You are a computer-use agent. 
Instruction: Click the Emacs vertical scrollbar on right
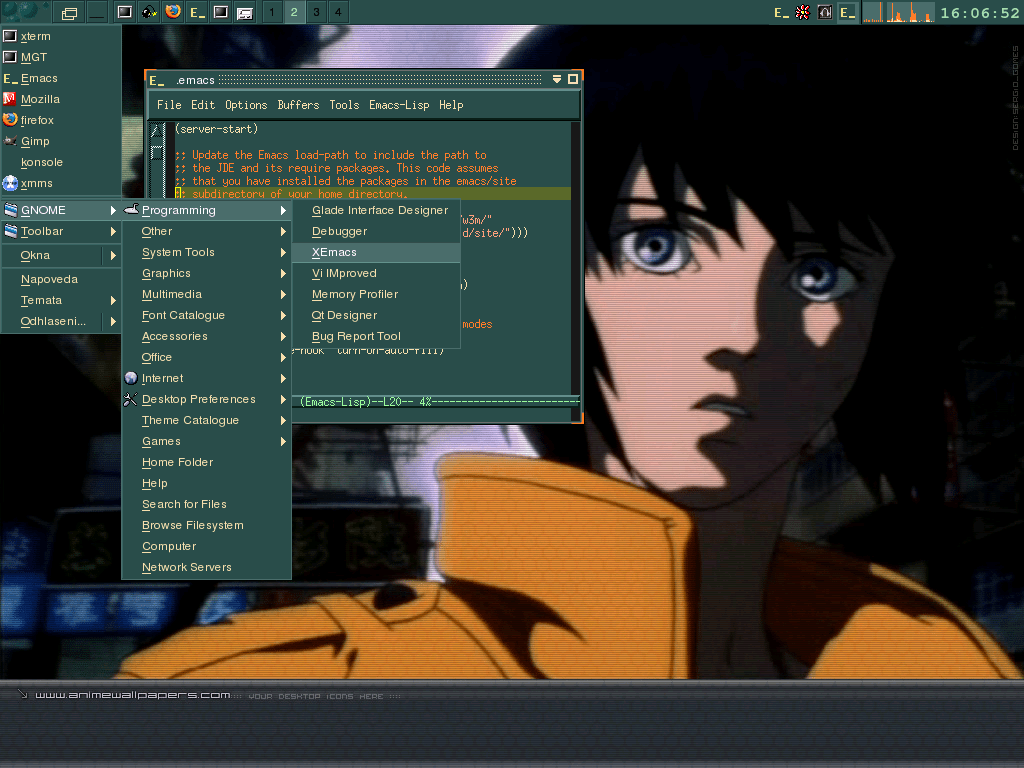click(x=575, y=258)
